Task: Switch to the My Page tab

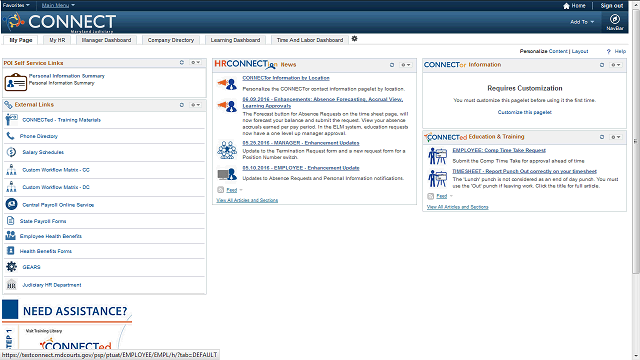Action: pos(21,40)
